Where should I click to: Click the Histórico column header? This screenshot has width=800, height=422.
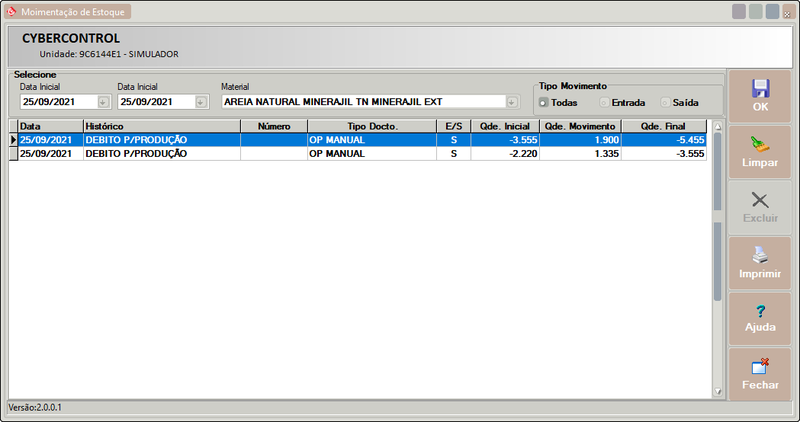[x=160, y=127]
